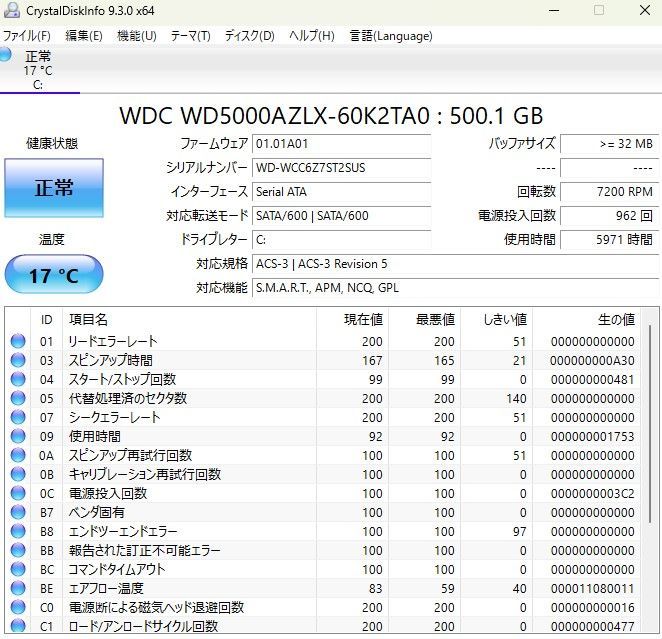Click the rotation rate field 7200 RPM
This screenshot has width=662, height=639.
(x=610, y=192)
